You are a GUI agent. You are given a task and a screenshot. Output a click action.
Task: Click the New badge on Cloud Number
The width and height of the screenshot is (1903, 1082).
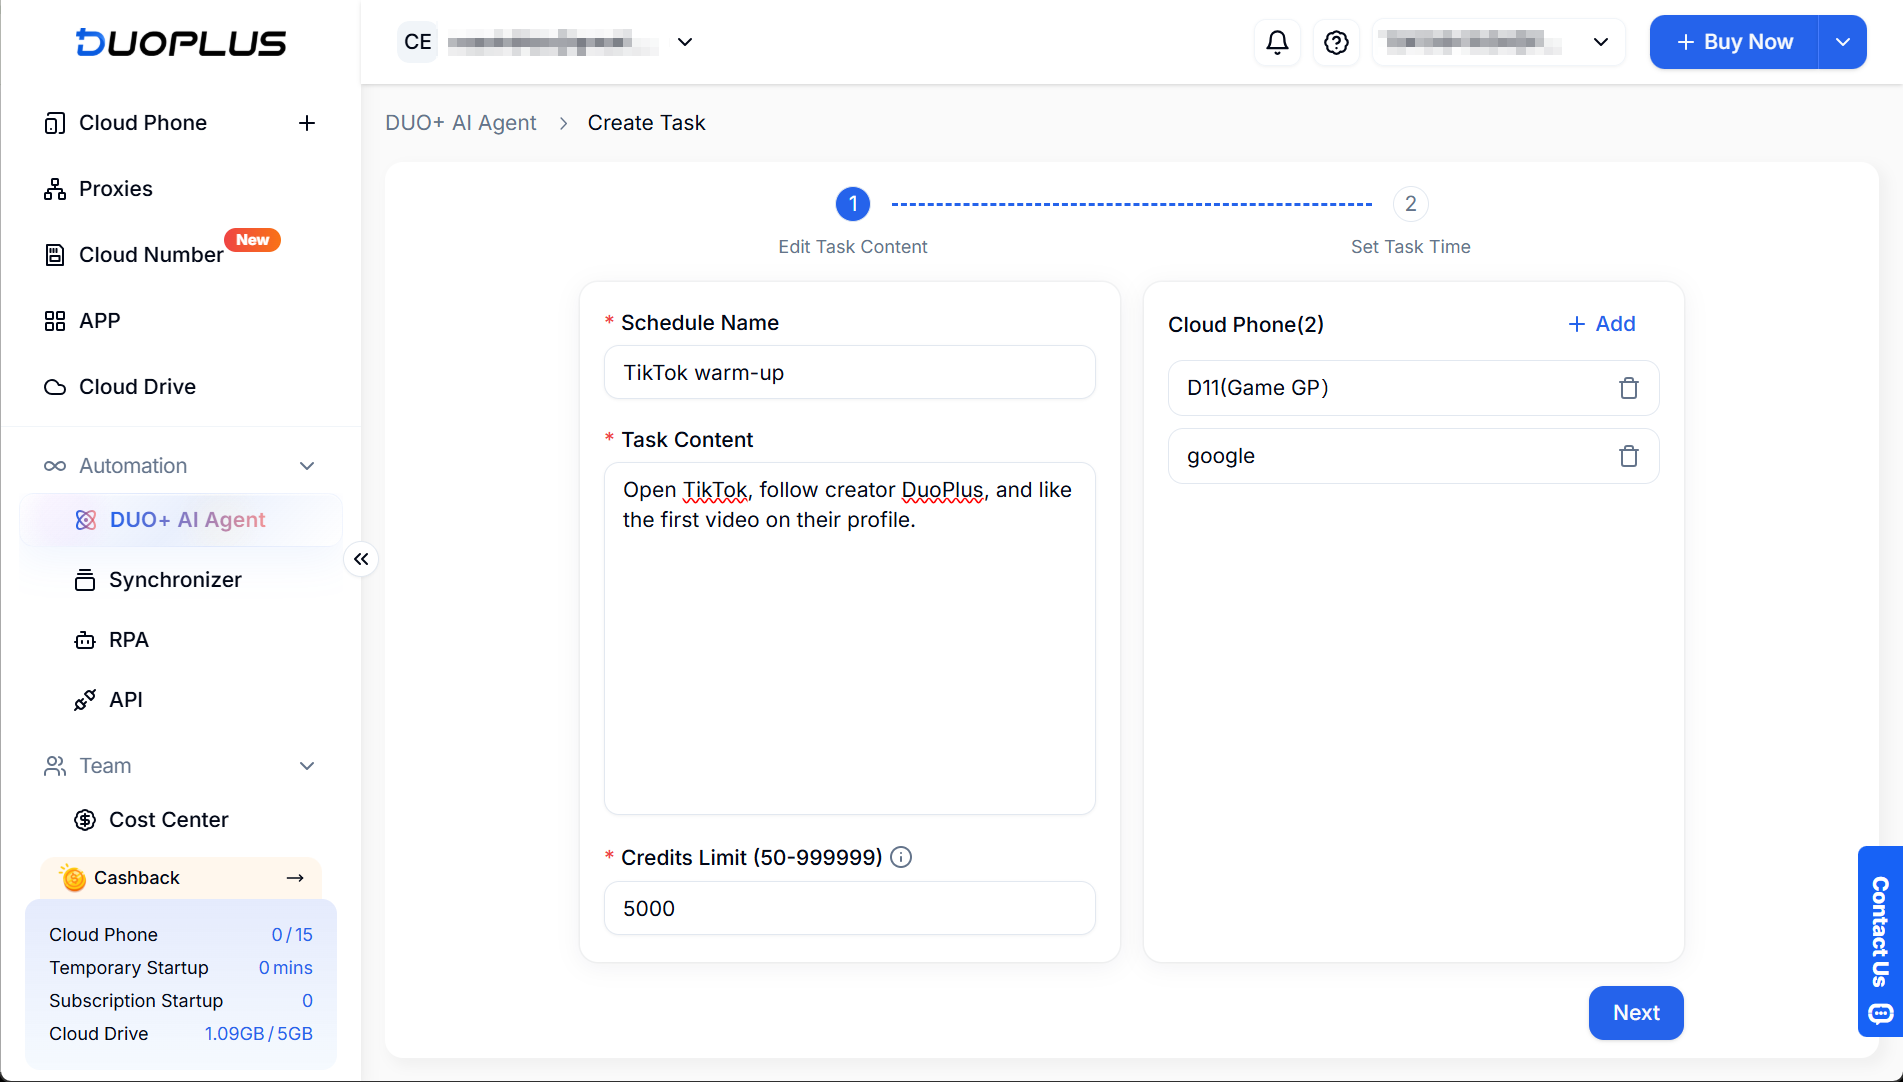(253, 240)
